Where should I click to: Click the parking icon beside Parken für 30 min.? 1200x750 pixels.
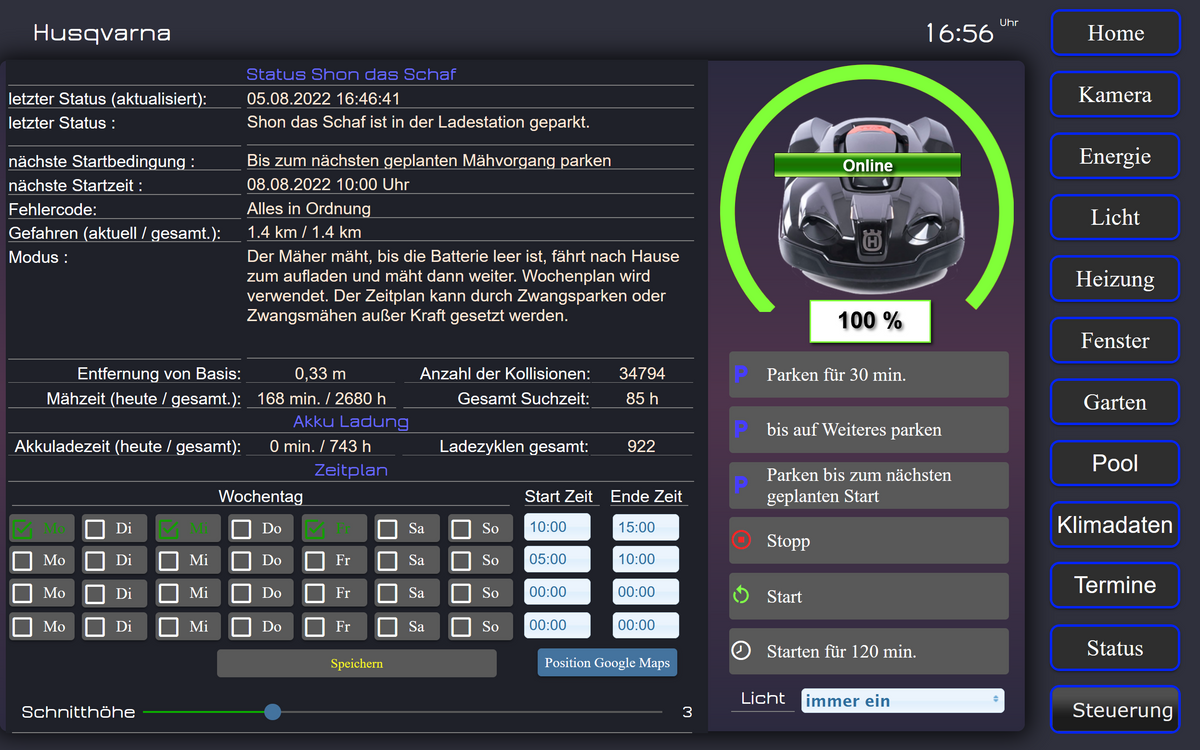741,375
